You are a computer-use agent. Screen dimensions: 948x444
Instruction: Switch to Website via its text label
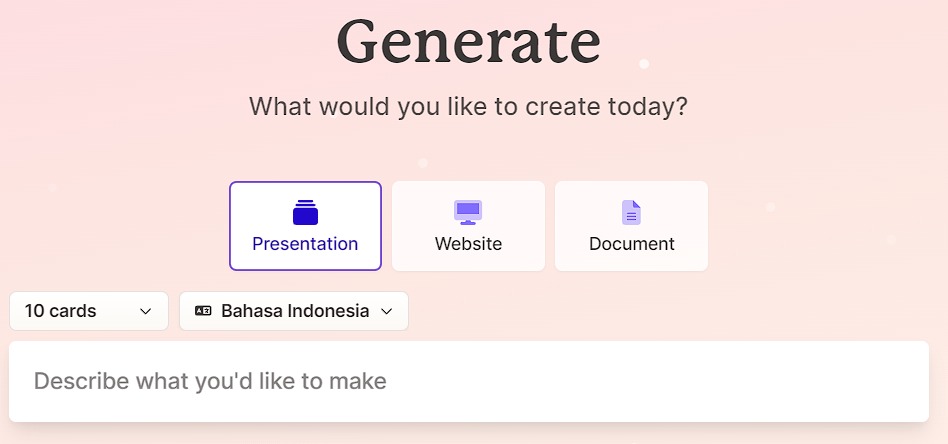(468, 244)
